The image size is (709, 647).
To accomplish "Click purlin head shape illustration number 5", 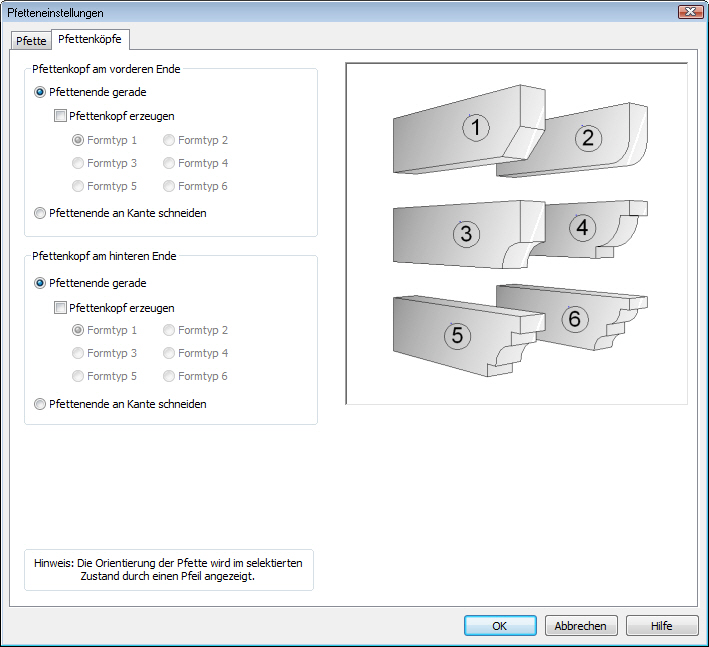I will click(468, 336).
